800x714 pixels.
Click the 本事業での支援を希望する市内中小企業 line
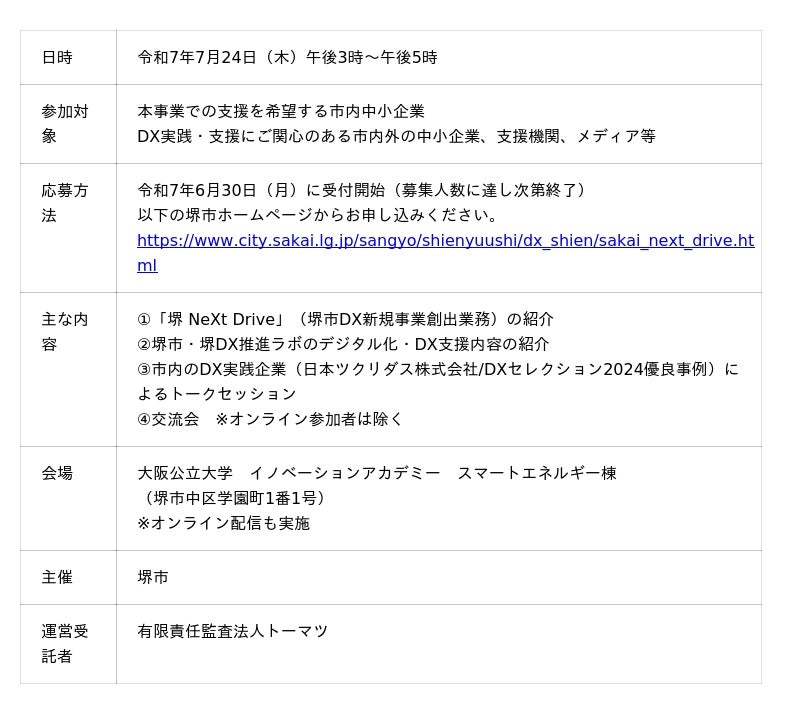[281, 111]
